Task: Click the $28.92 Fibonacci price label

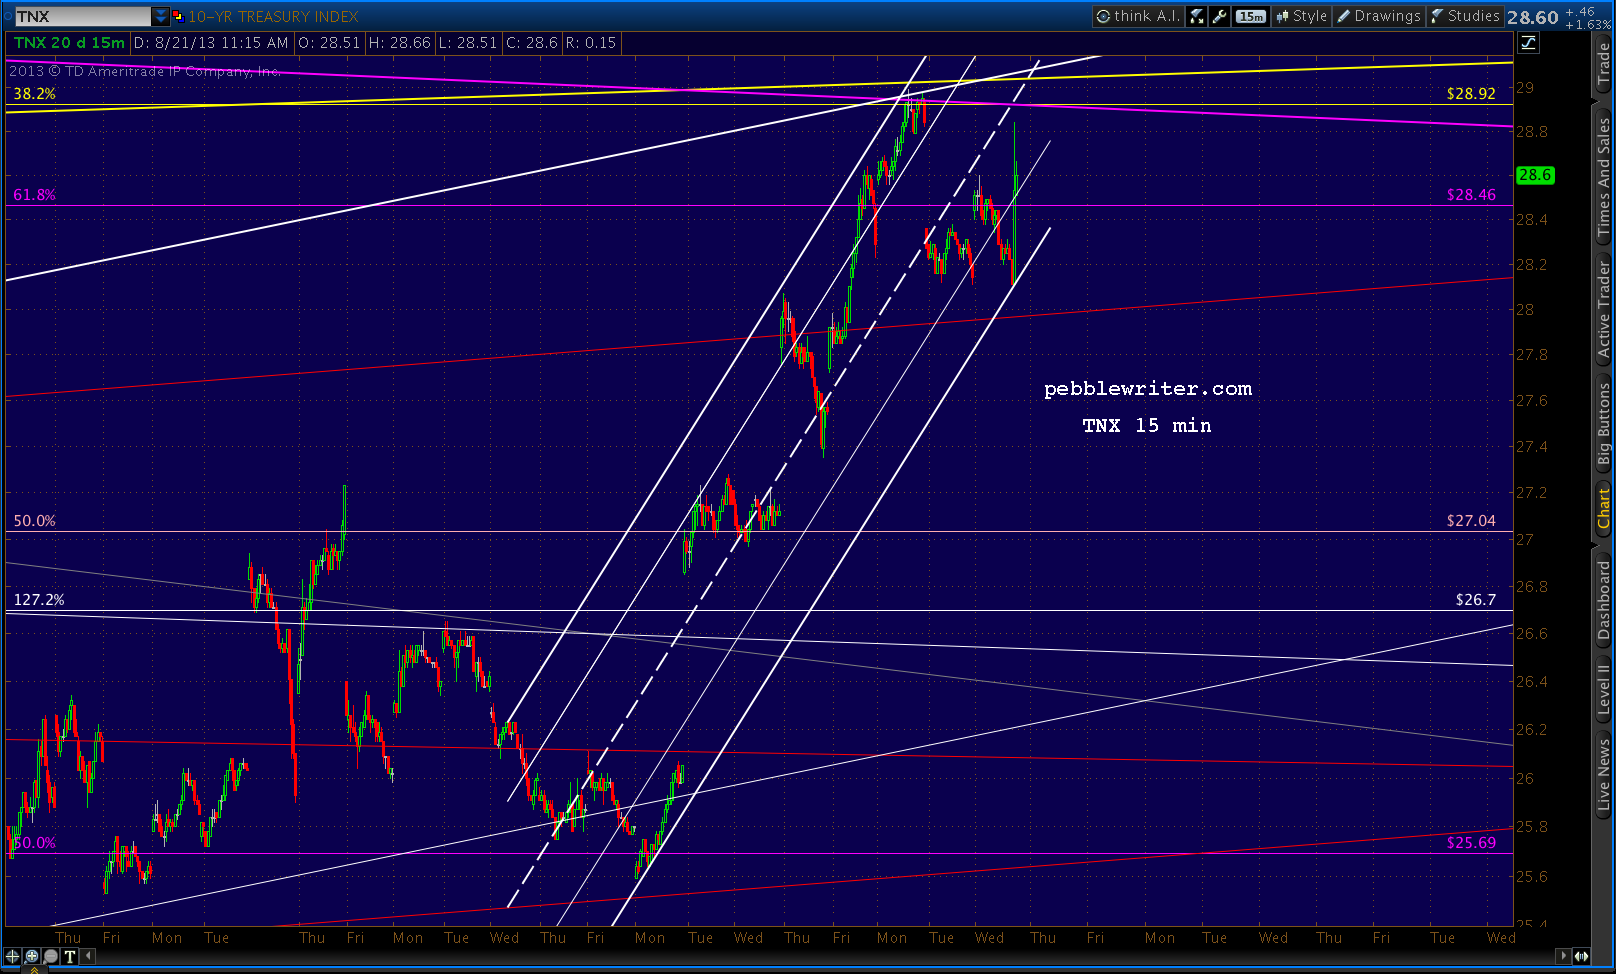Action: [1471, 93]
